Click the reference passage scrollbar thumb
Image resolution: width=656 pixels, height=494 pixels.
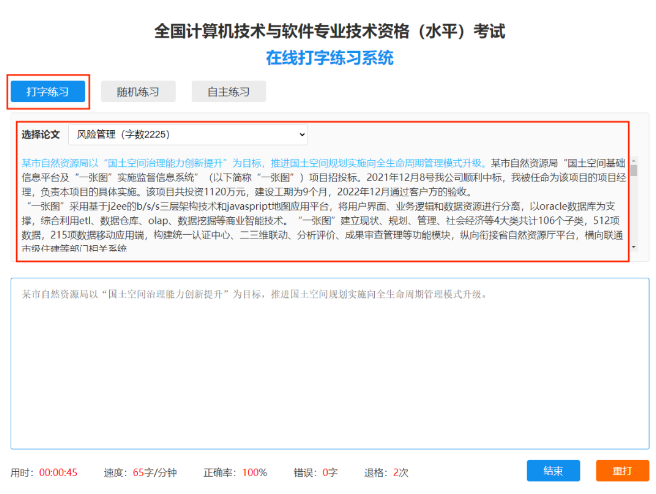click(x=633, y=171)
